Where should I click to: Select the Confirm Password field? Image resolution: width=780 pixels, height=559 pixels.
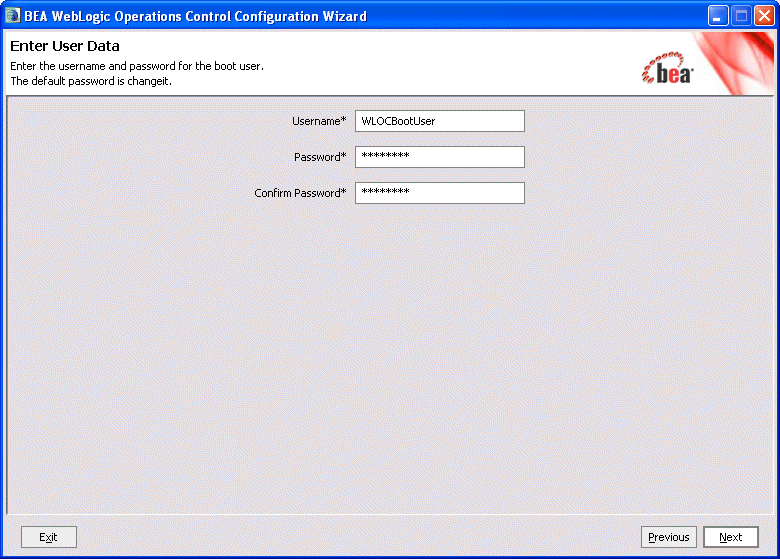pos(440,193)
